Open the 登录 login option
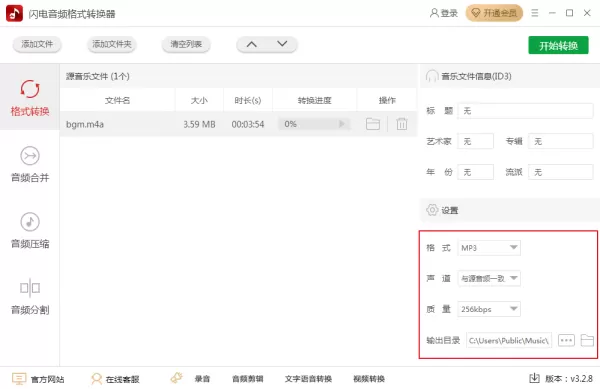600x389 pixels. (443, 13)
